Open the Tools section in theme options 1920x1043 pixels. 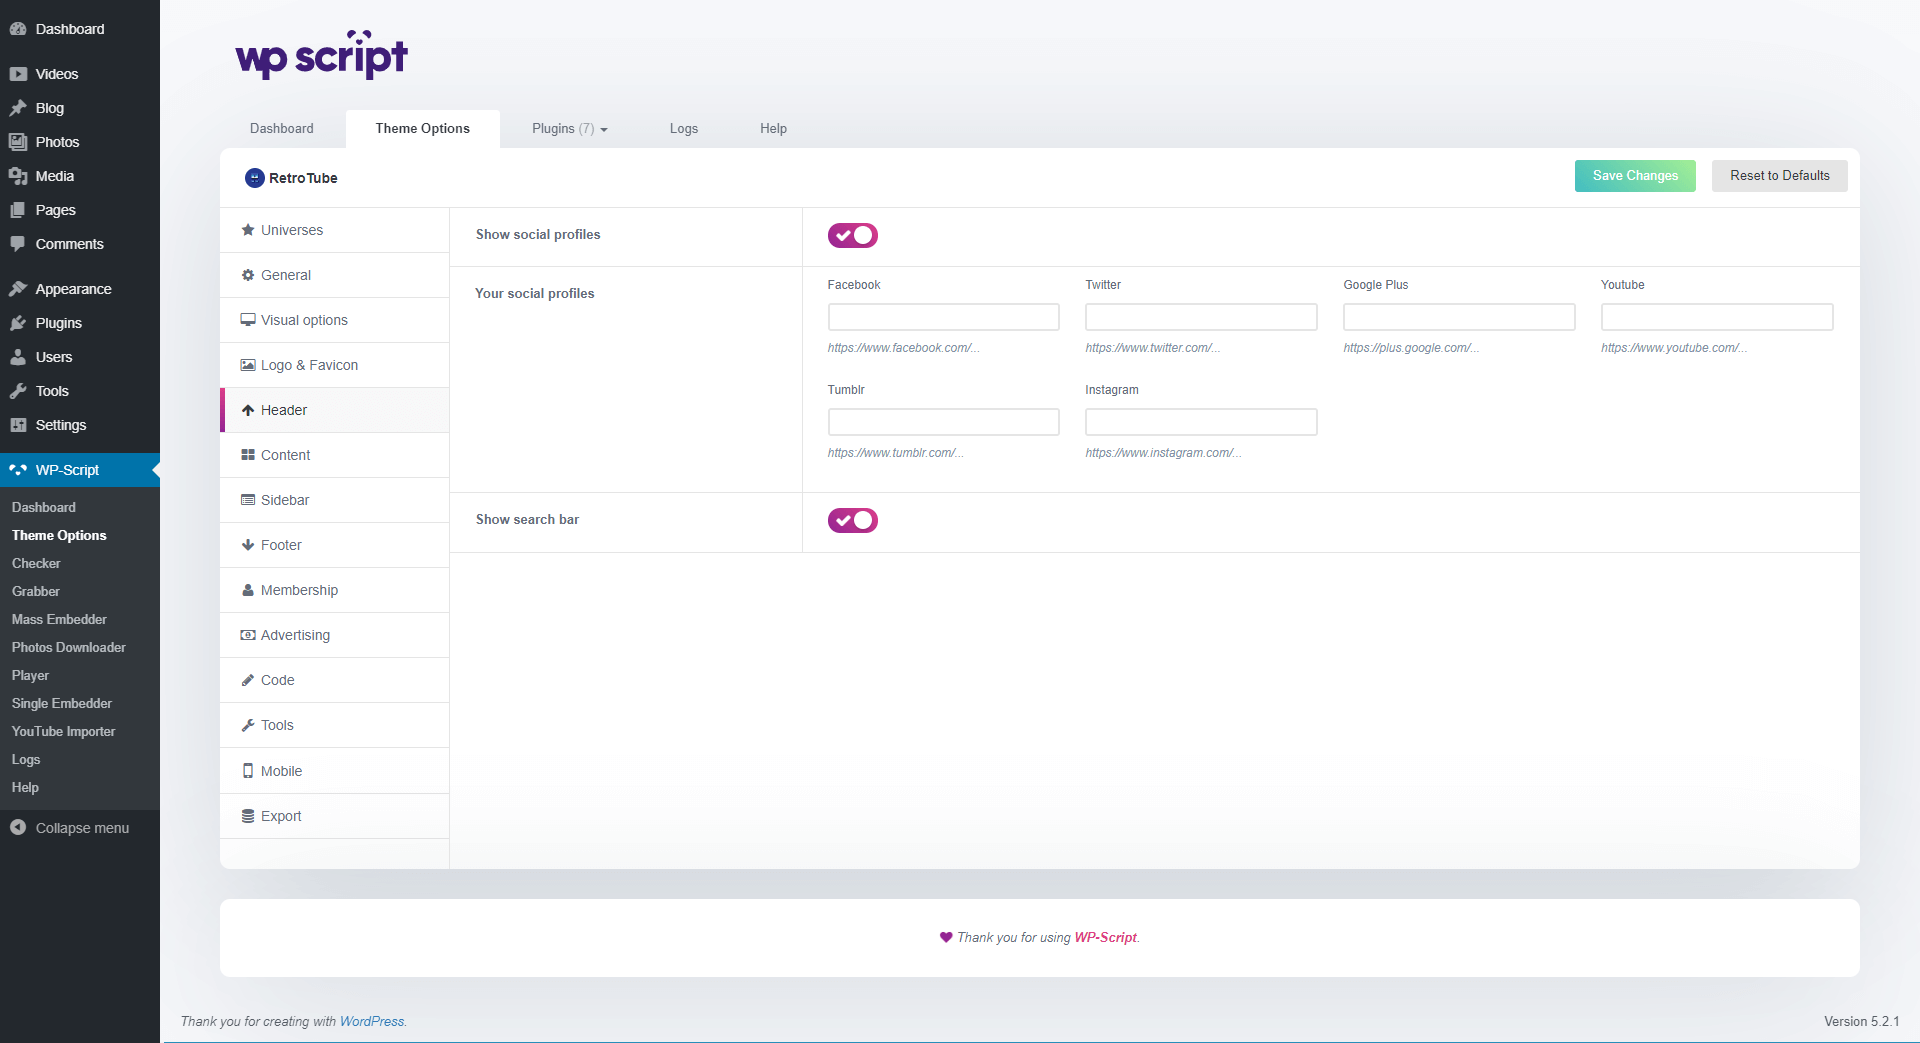pyautogui.click(x=335, y=725)
